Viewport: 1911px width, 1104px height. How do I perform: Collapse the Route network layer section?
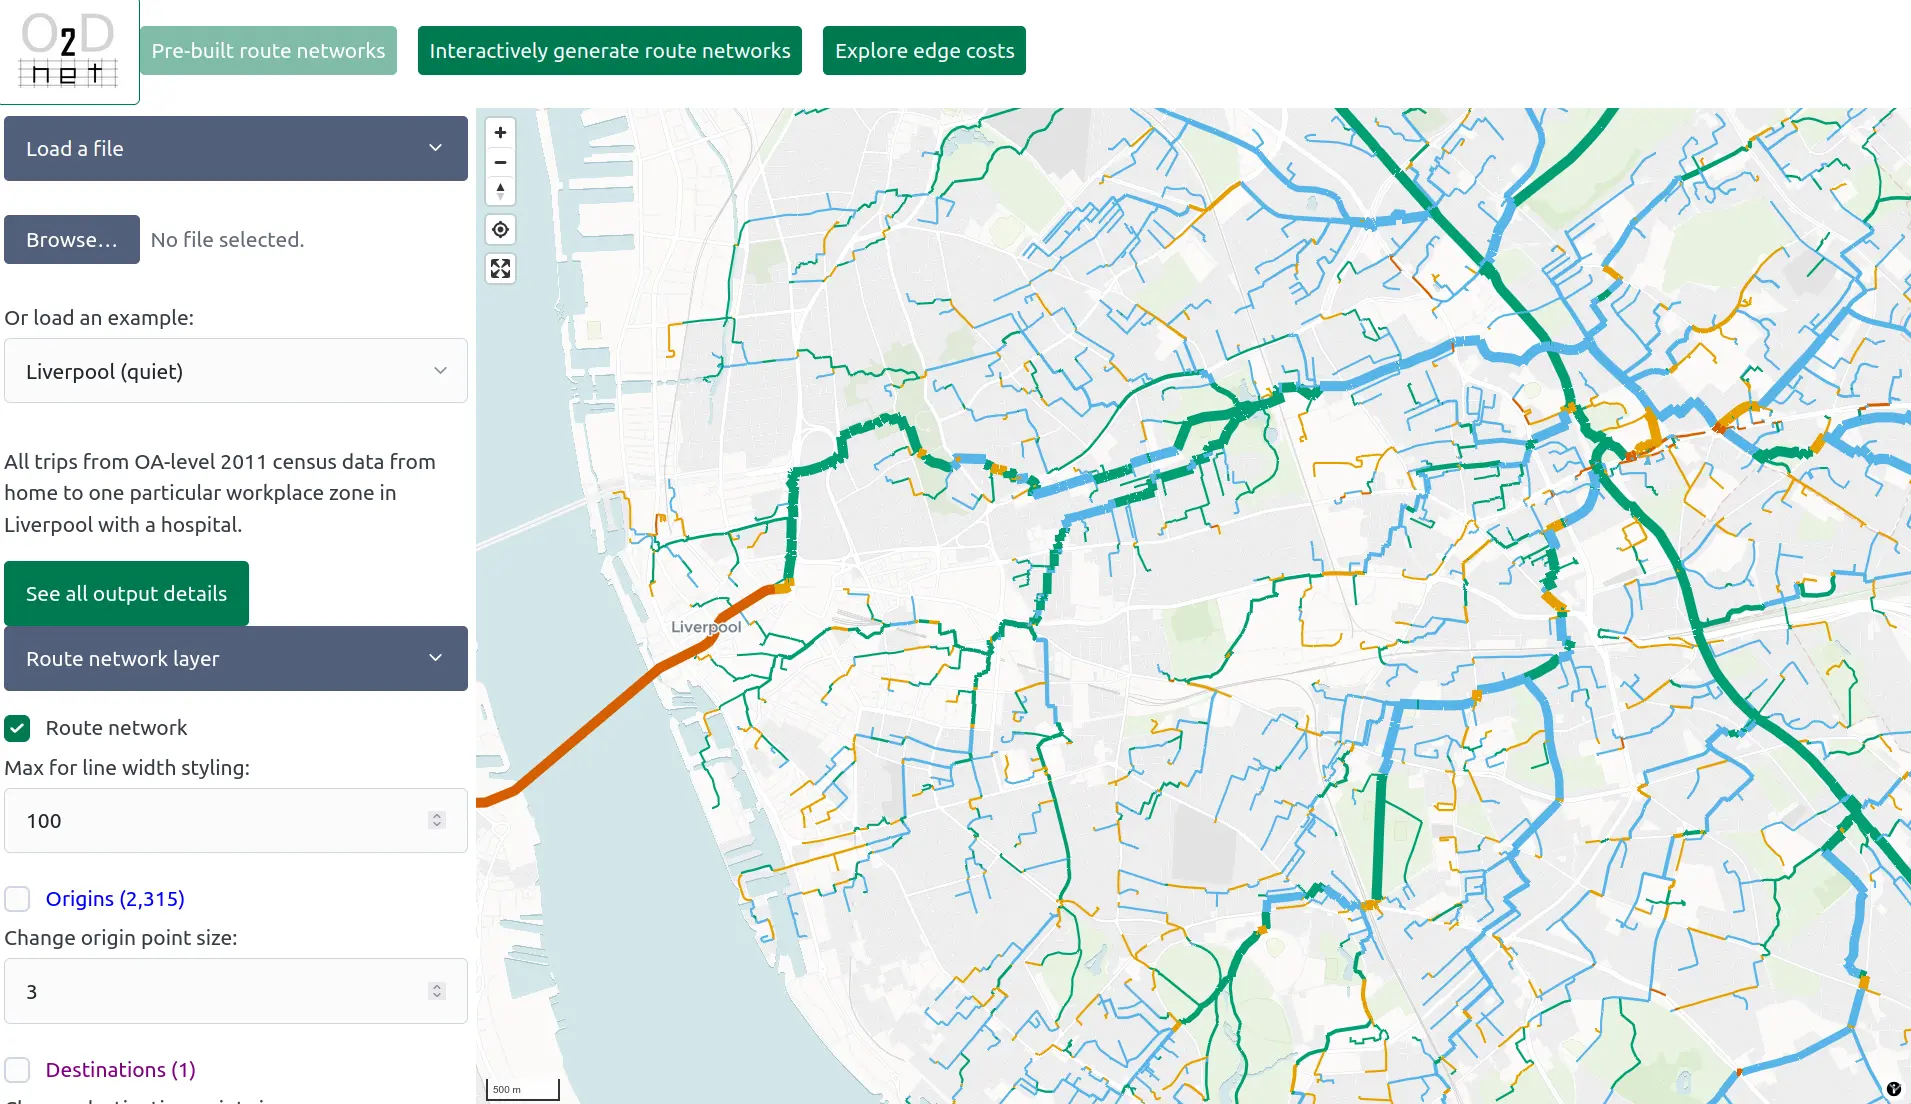(x=236, y=659)
